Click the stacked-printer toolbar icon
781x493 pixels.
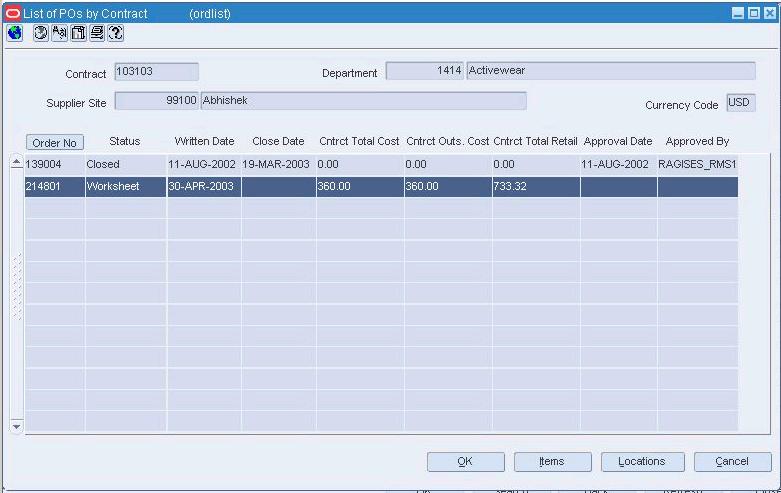(x=97, y=33)
